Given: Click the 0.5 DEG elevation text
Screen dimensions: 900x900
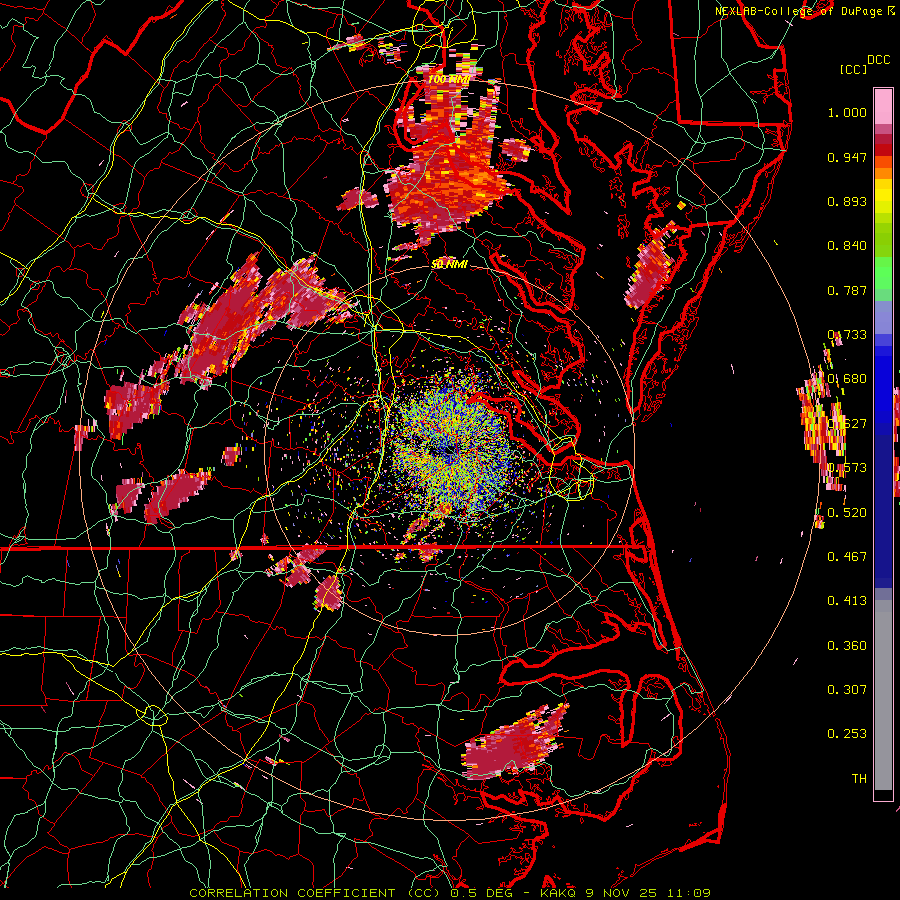Looking at the screenshot, I should pos(480,893).
